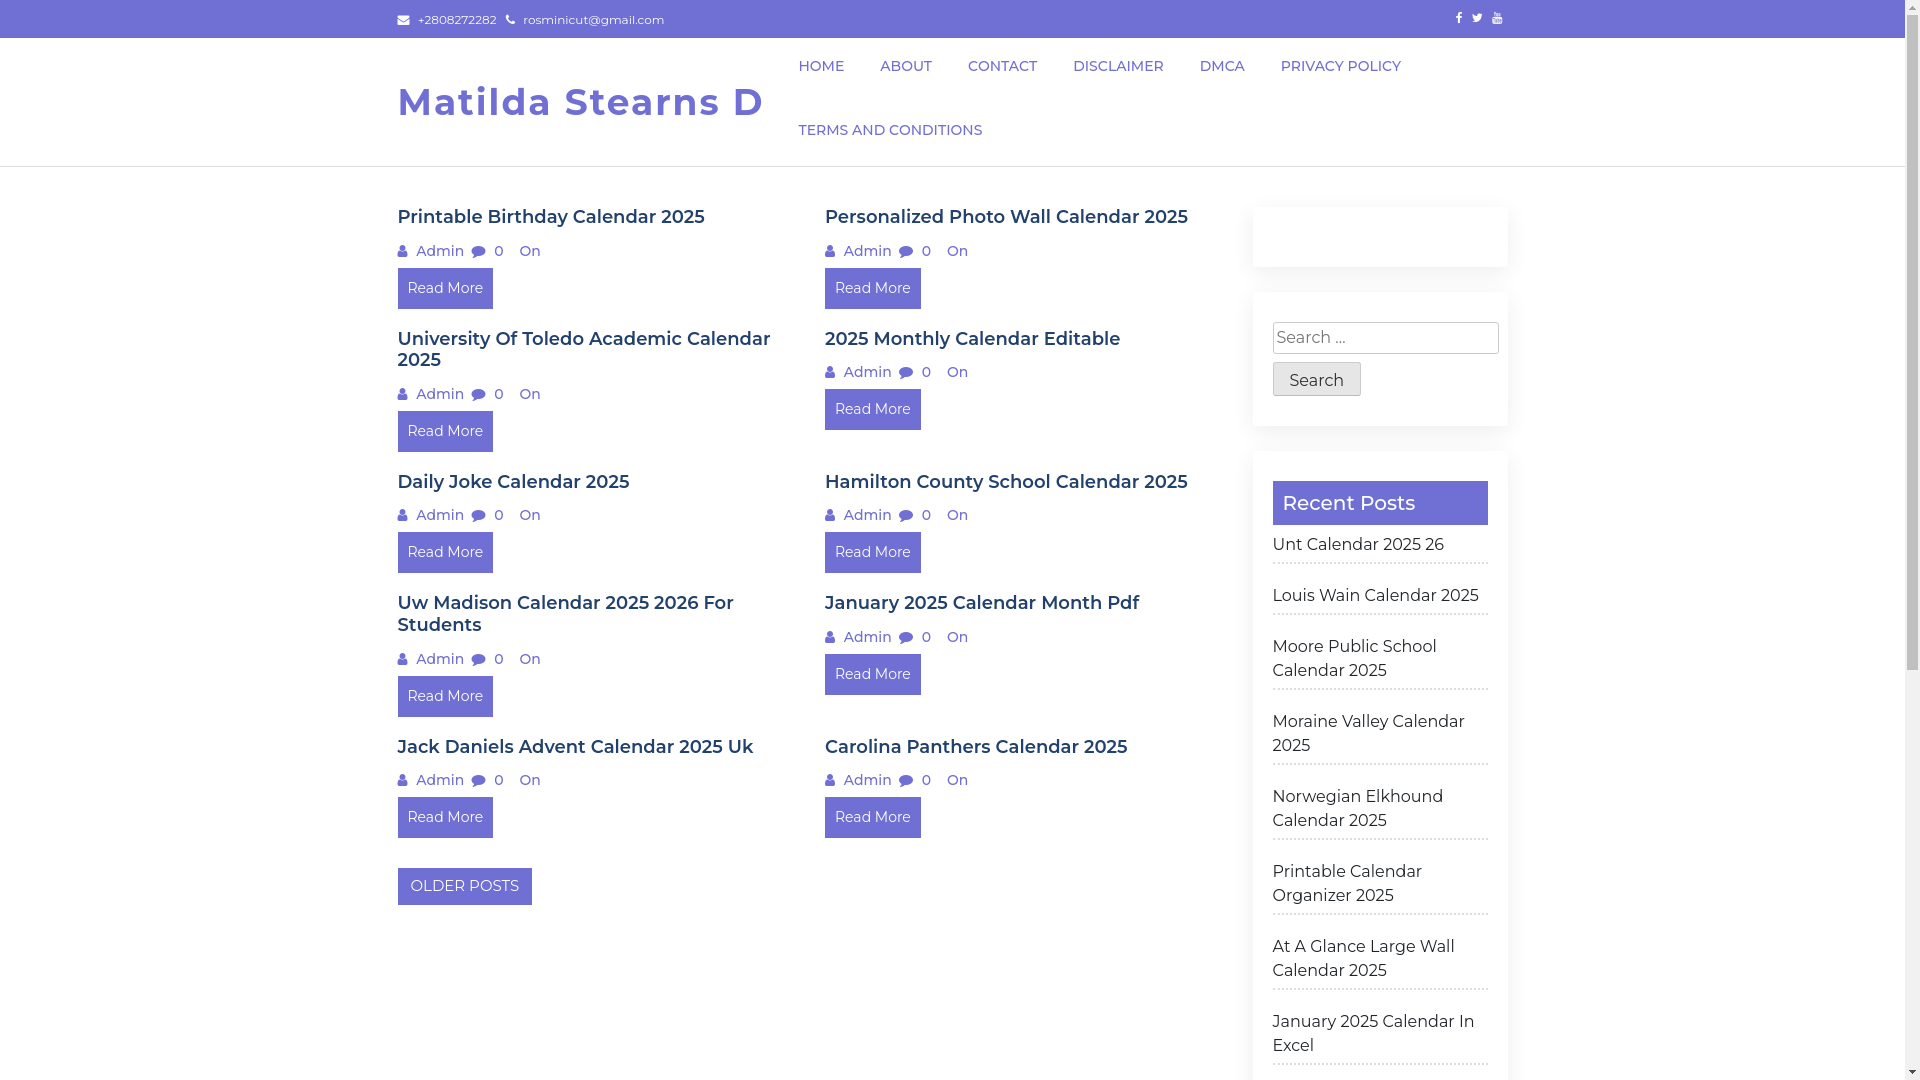Open Carolina Panthers Calendar 2025 post

pos(976,747)
